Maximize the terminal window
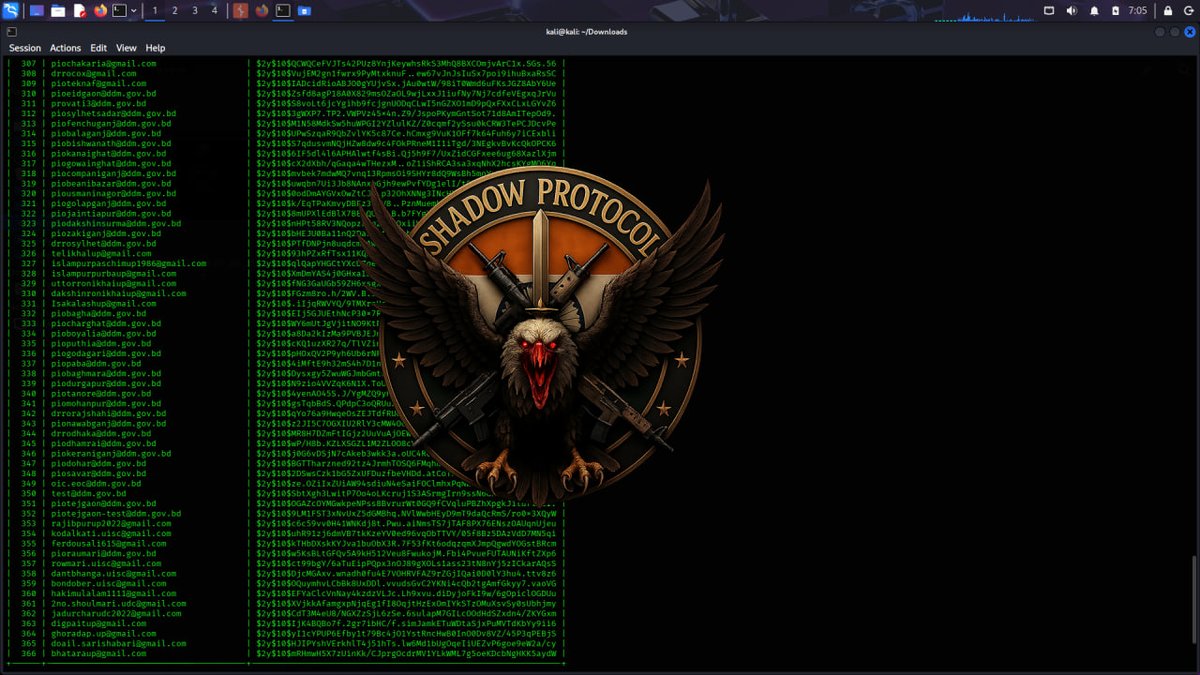This screenshot has width=1200, height=675. click(1174, 32)
